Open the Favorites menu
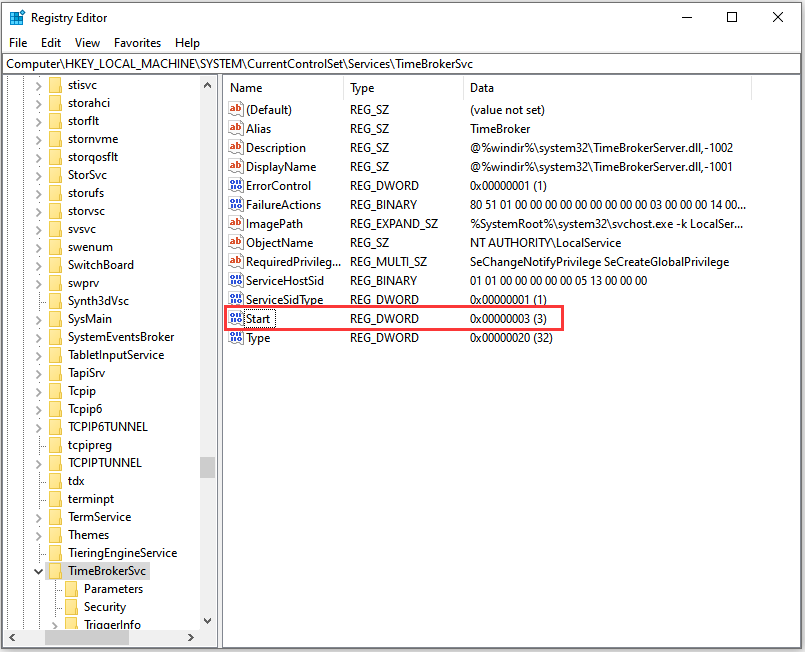This screenshot has height=652, width=805. click(x=138, y=43)
